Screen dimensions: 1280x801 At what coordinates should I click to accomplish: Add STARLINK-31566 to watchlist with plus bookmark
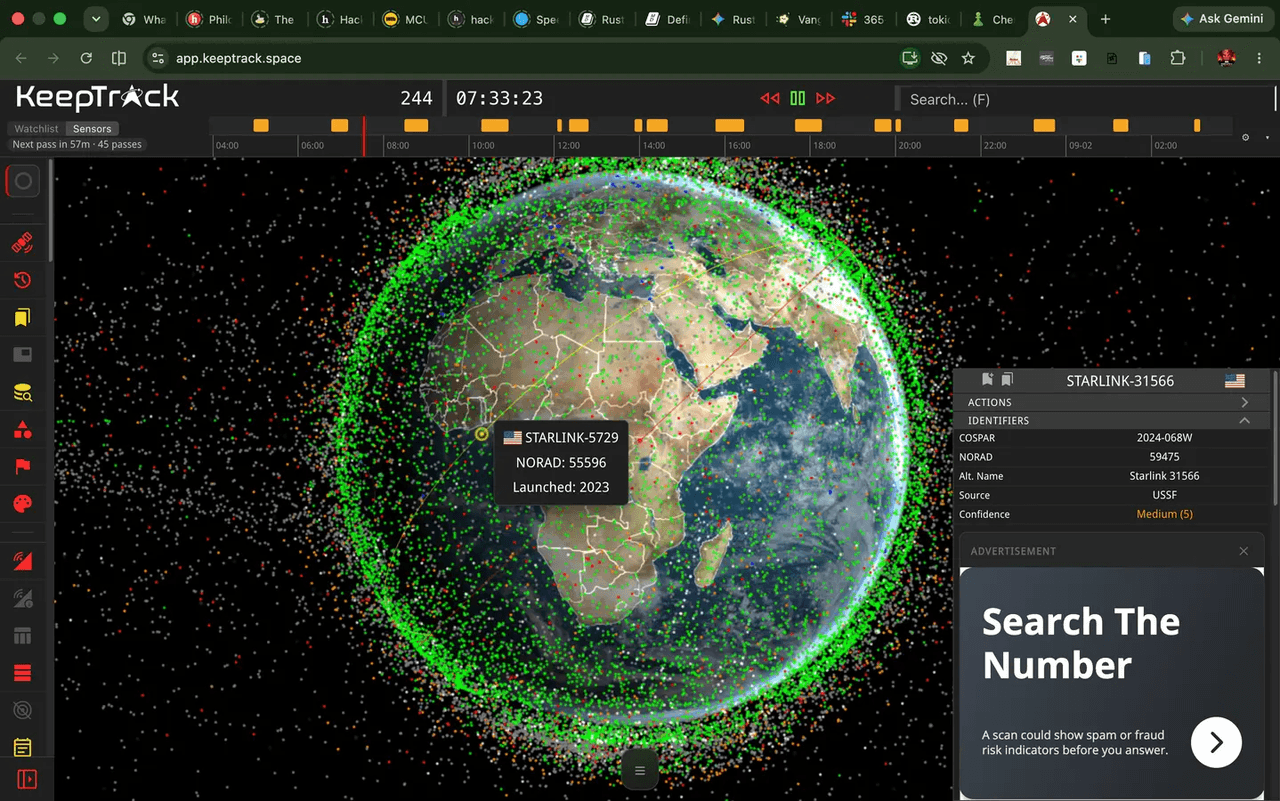[987, 379]
